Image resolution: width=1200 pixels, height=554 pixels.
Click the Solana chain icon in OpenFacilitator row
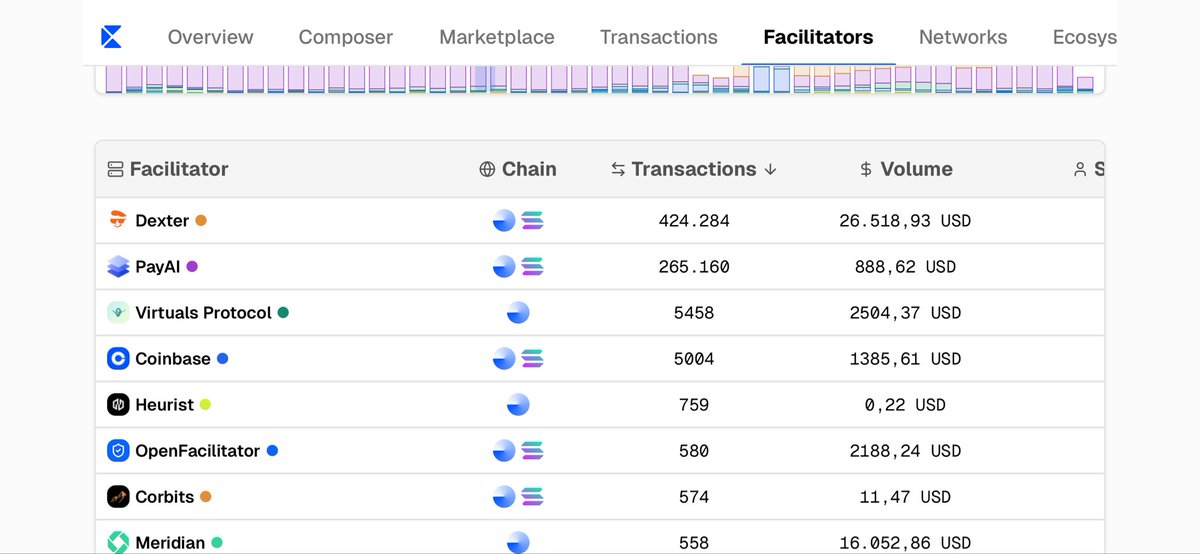(x=532, y=451)
